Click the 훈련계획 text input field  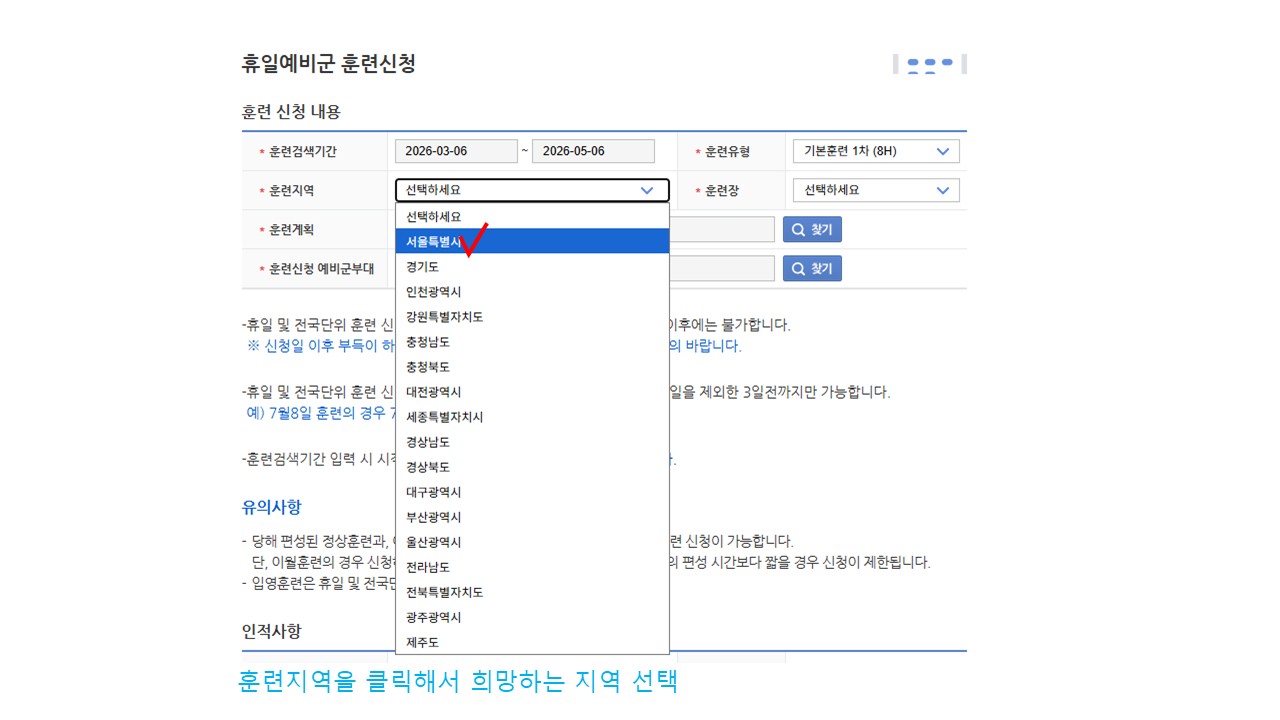pos(721,230)
